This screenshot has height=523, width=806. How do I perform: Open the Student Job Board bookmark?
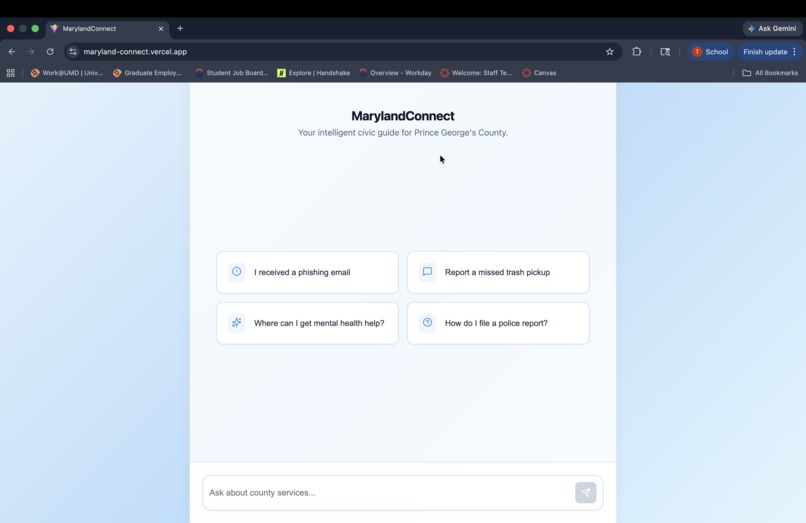[232, 73]
